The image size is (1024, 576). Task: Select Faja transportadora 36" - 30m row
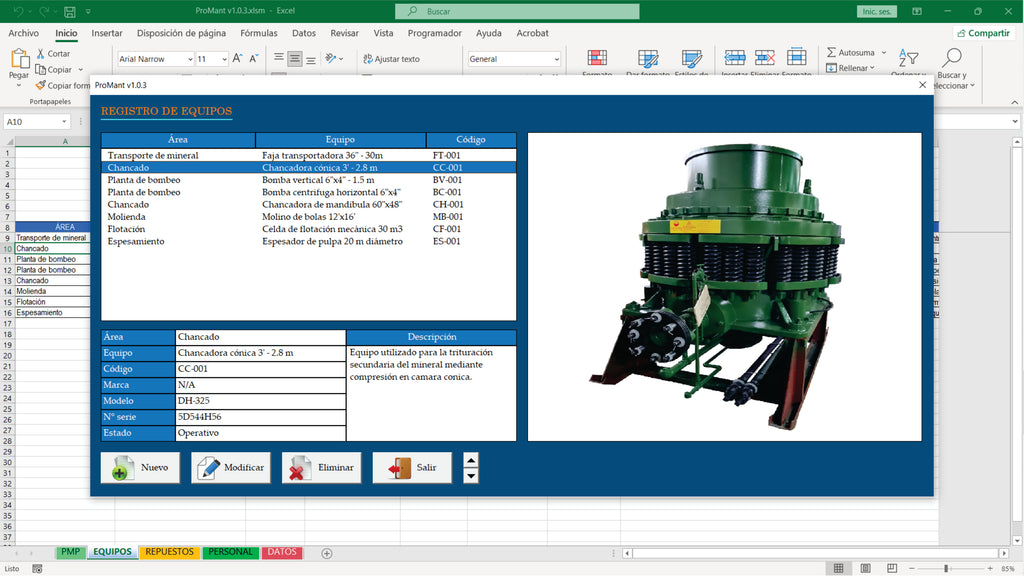point(308,155)
